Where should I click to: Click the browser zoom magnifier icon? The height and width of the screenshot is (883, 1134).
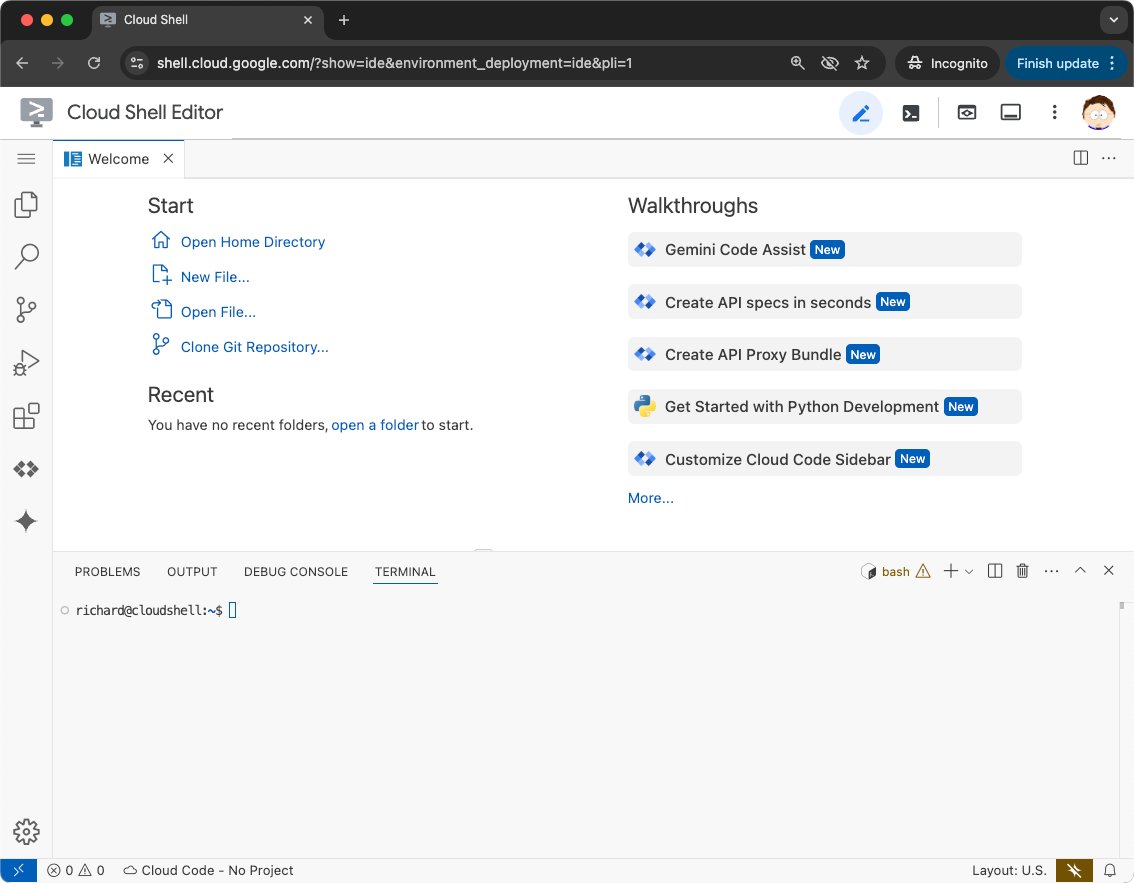point(797,63)
